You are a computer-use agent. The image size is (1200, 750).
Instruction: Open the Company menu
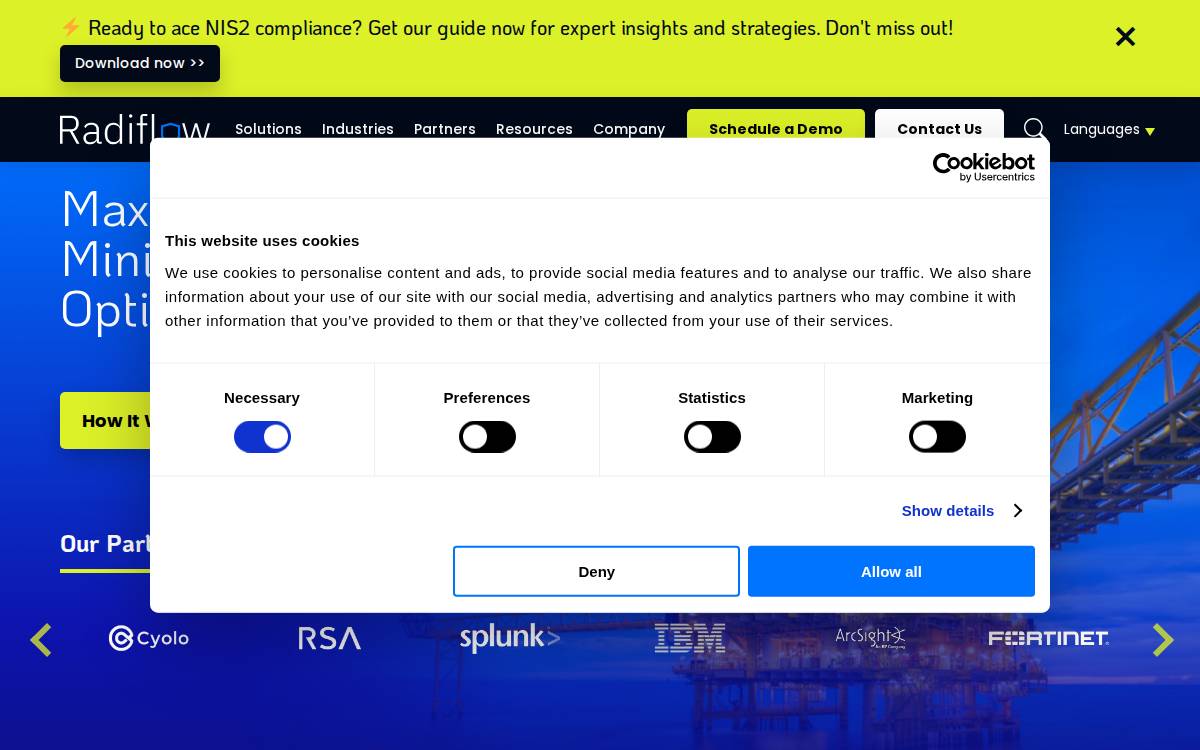pos(629,129)
